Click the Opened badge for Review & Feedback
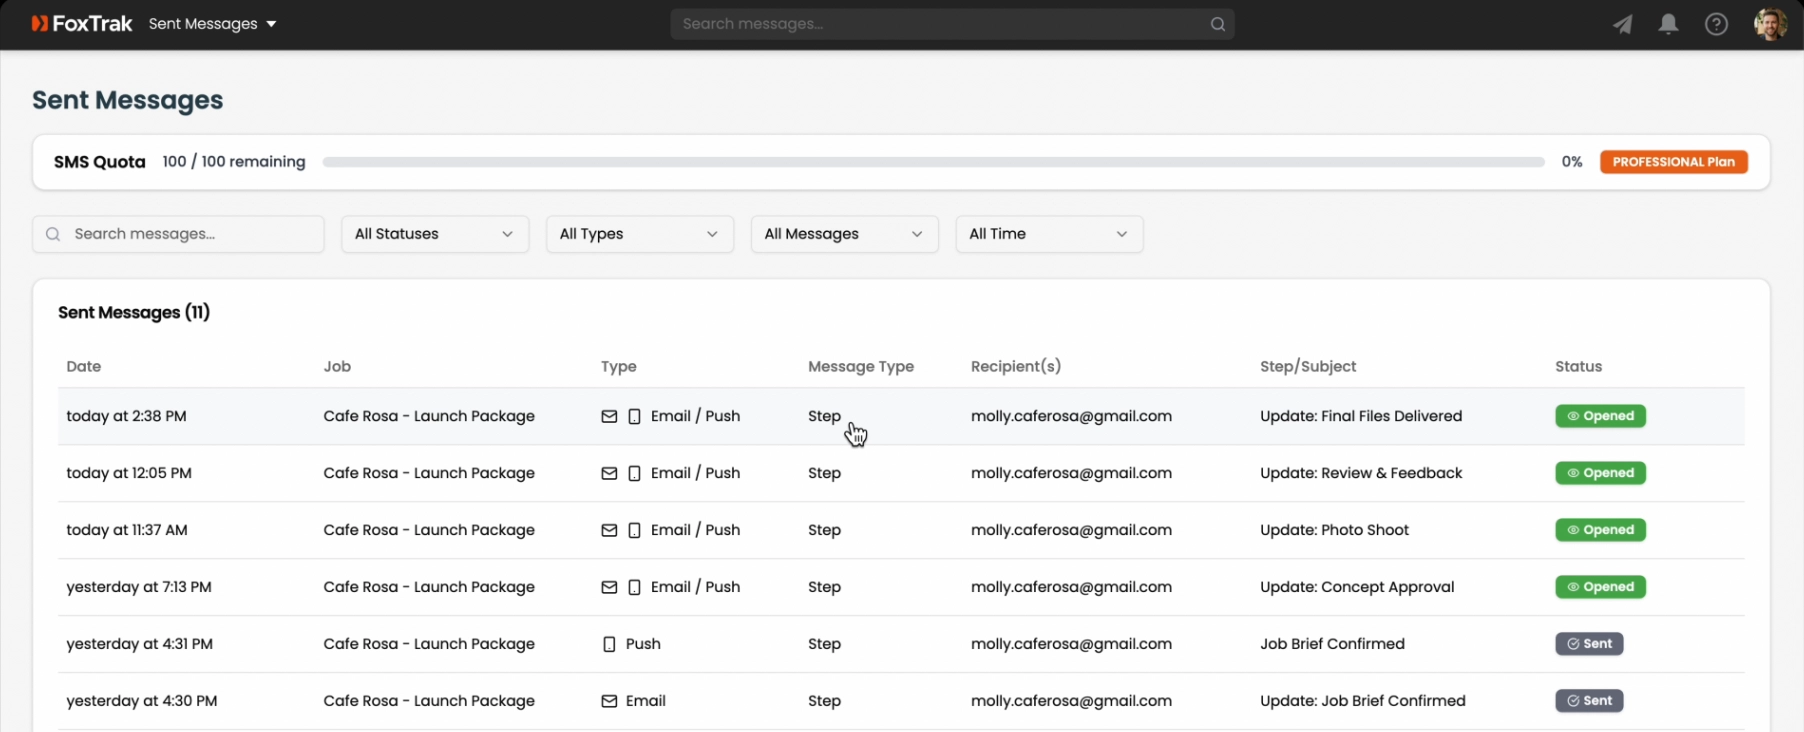 coord(1600,473)
